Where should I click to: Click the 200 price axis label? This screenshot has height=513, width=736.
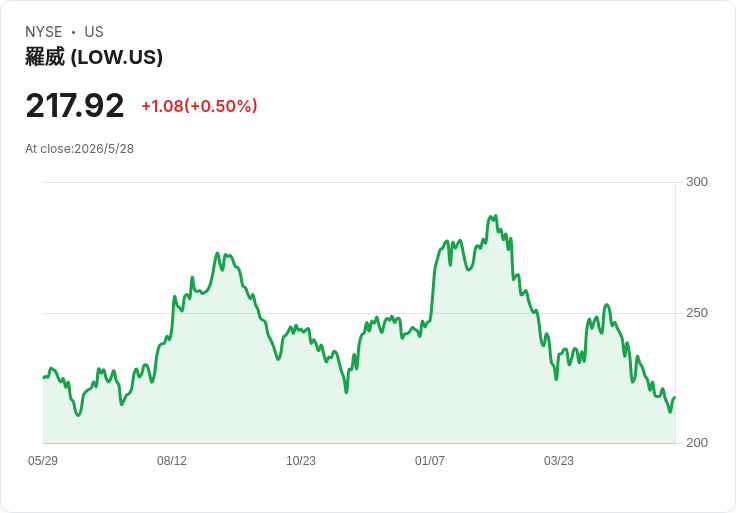[697, 443]
